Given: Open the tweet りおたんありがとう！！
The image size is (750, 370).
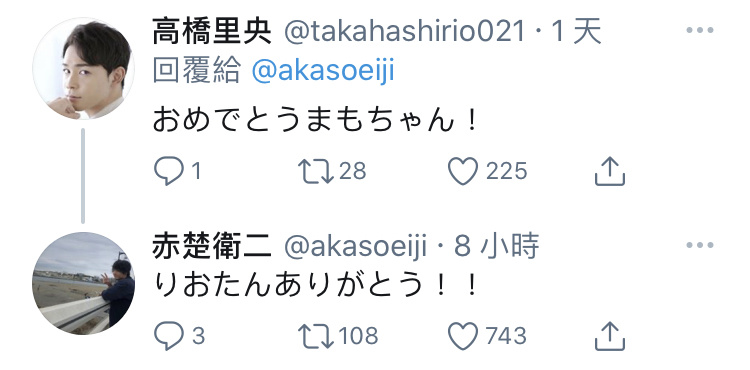Looking at the screenshot, I should click(x=315, y=286).
